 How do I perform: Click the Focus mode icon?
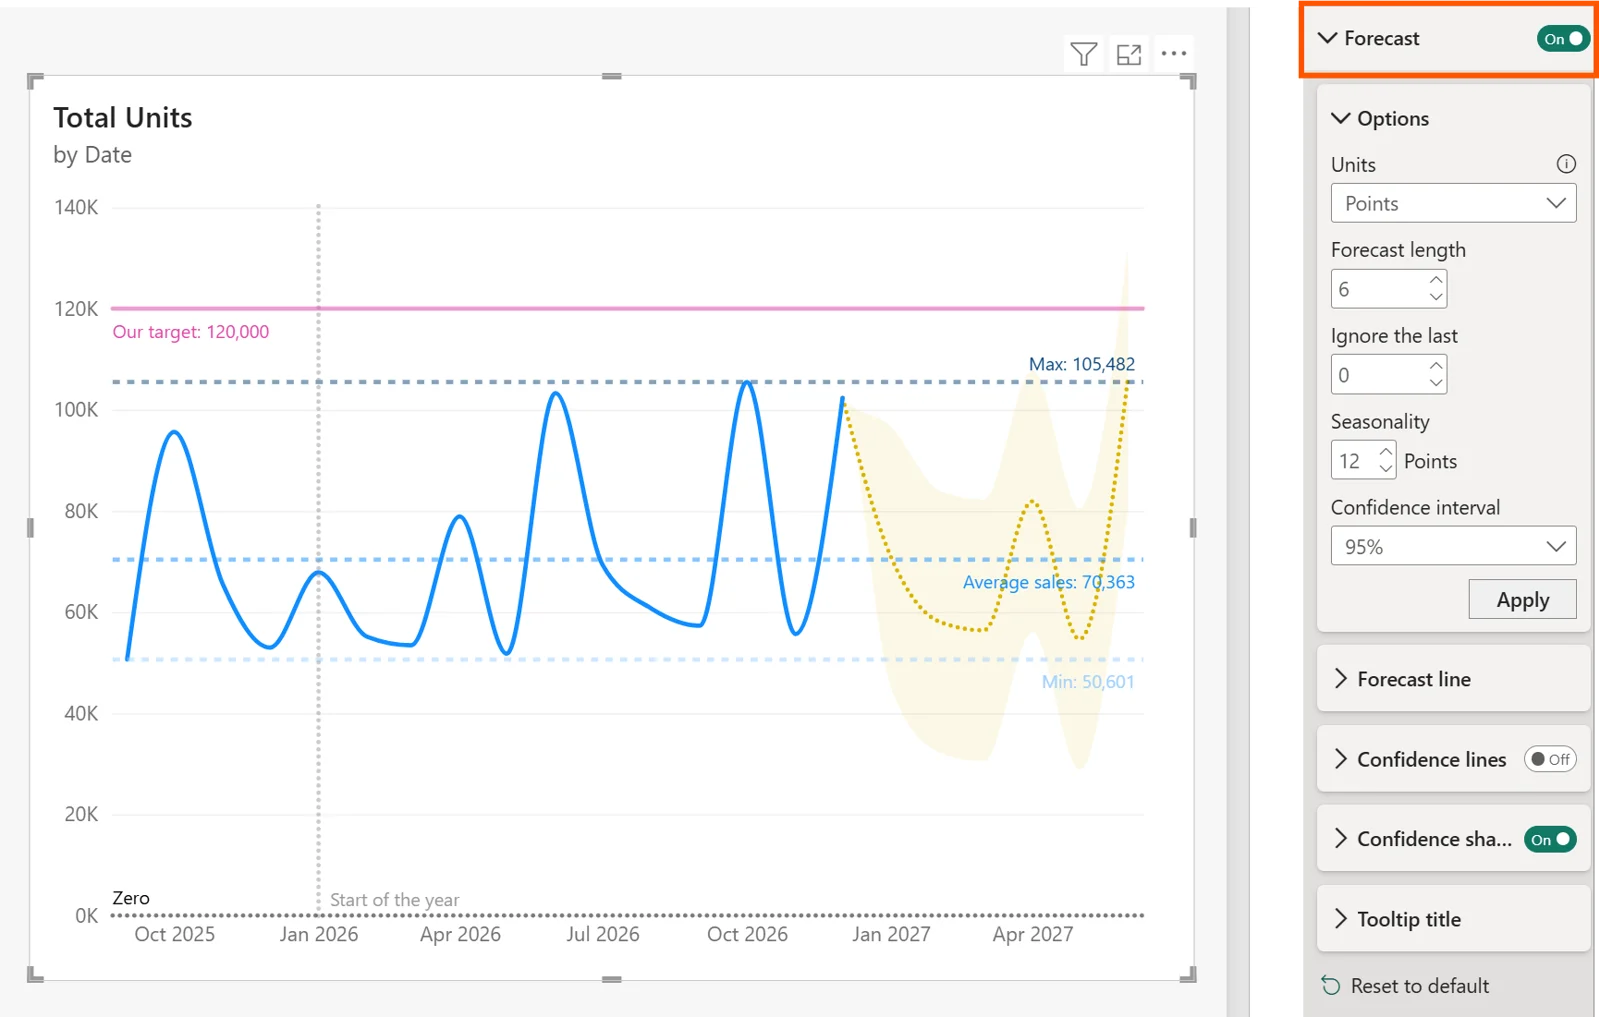[1129, 54]
